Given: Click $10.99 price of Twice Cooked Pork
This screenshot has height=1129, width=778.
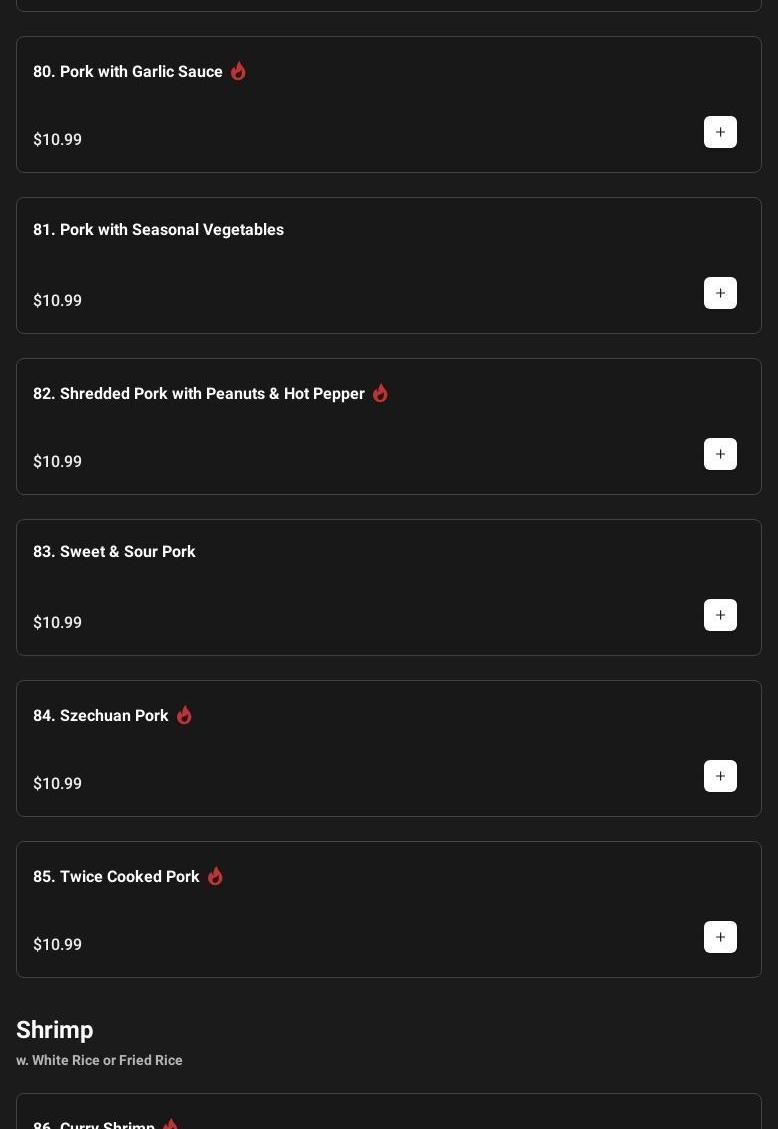Looking at the screenshot, I should pos(58,944).
